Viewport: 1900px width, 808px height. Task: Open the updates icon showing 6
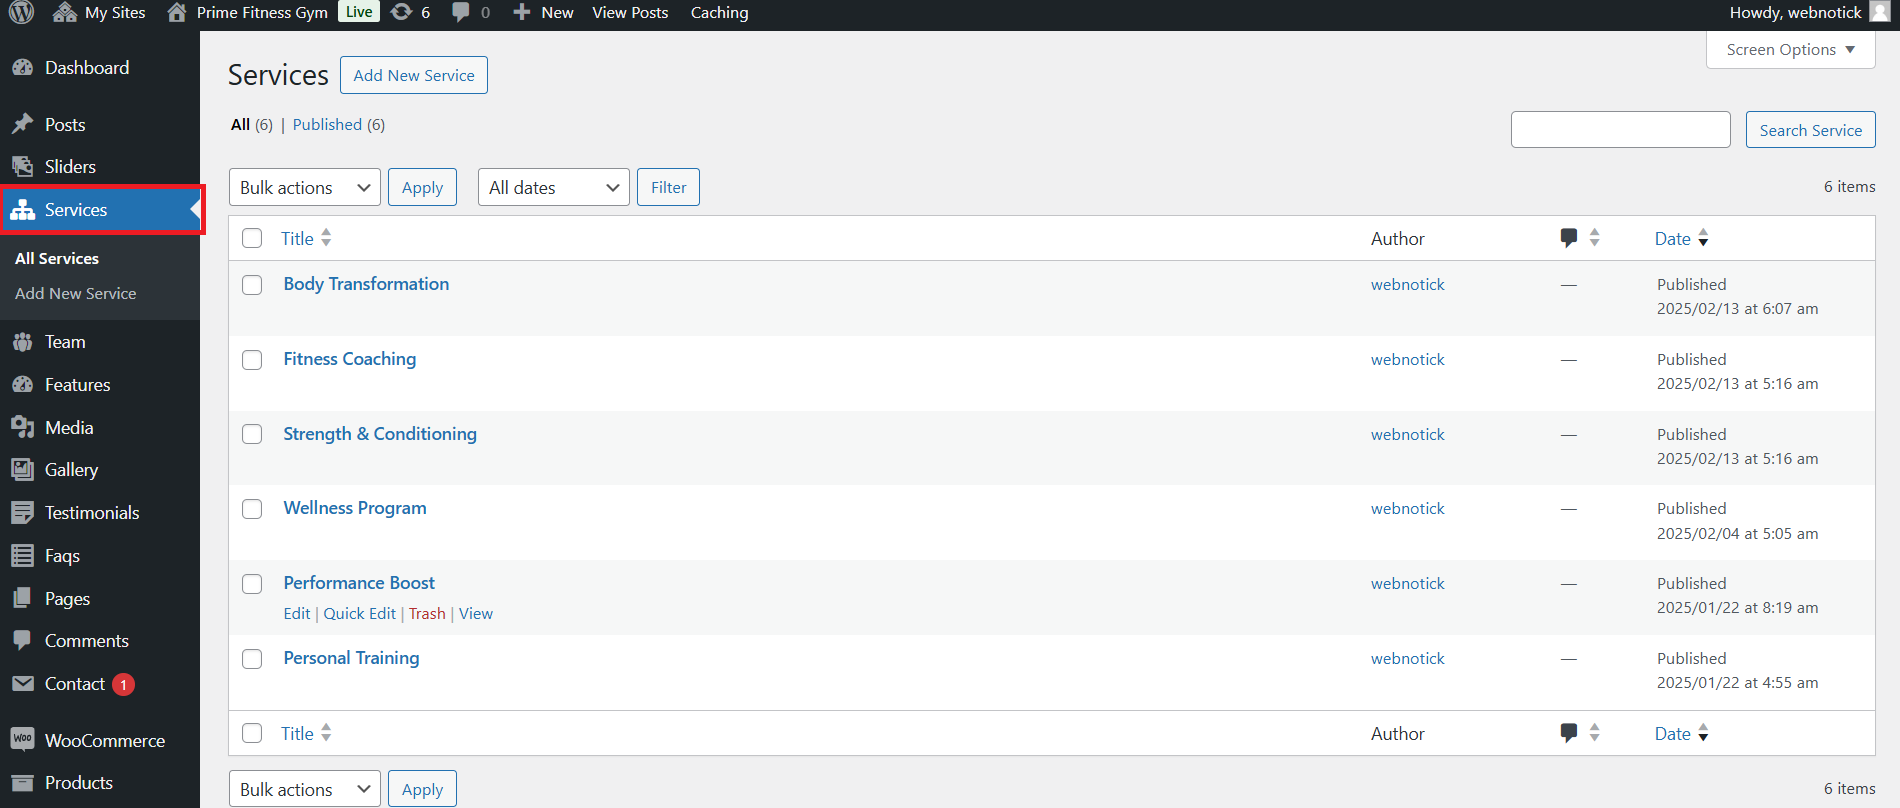(402, 13)
